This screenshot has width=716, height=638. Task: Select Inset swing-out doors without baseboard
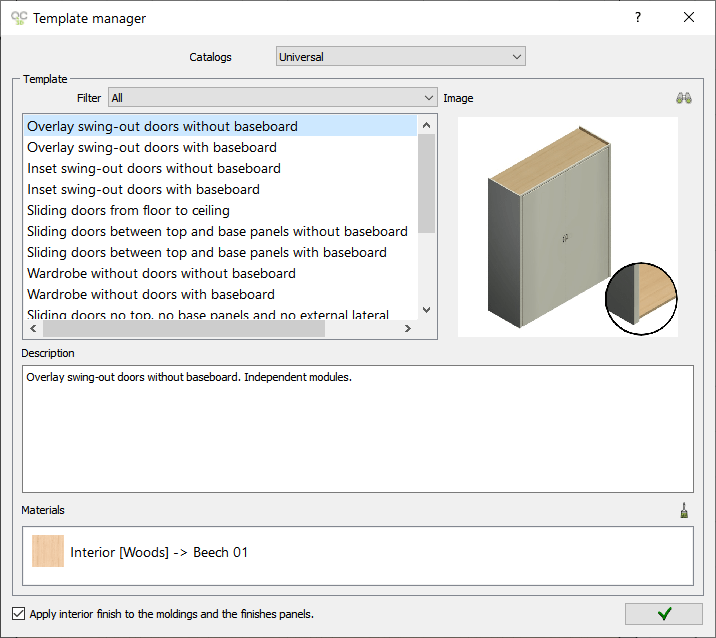coord(220,168)
